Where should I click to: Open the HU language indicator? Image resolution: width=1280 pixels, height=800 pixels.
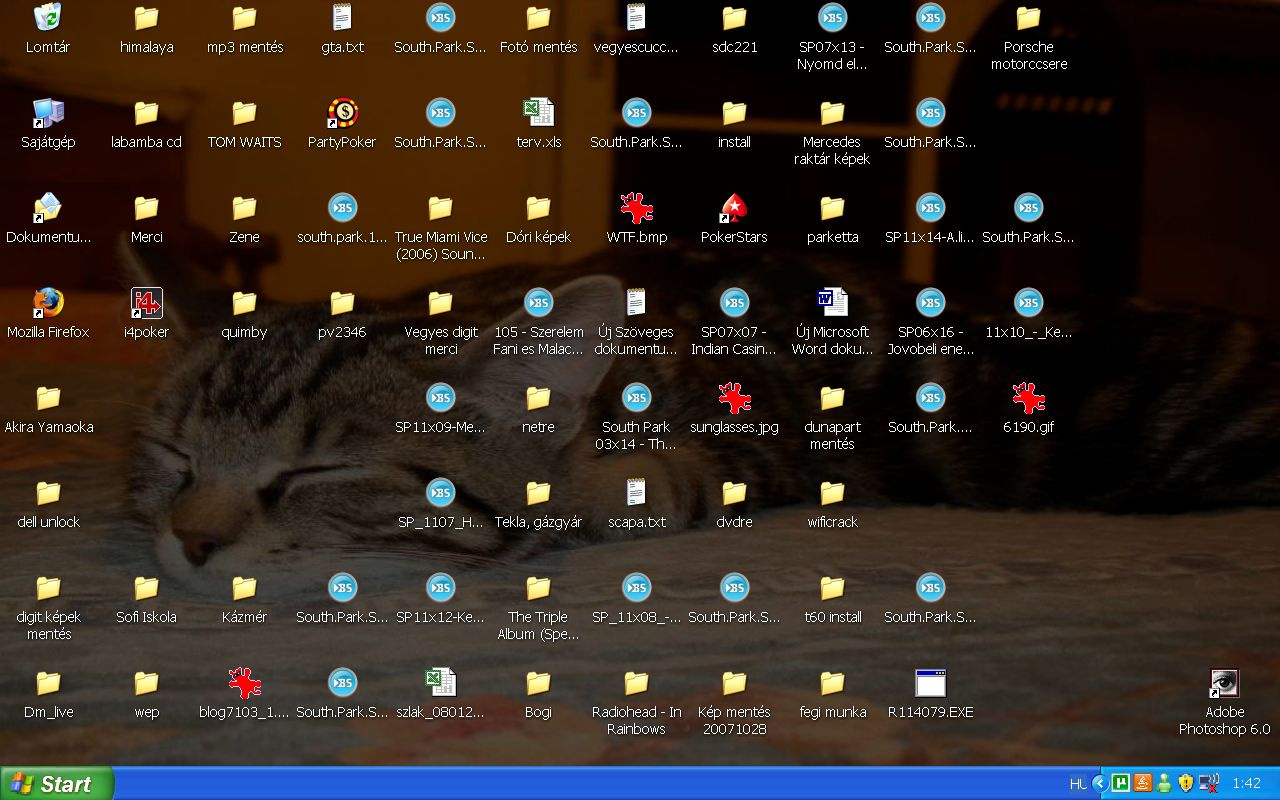1078,784
